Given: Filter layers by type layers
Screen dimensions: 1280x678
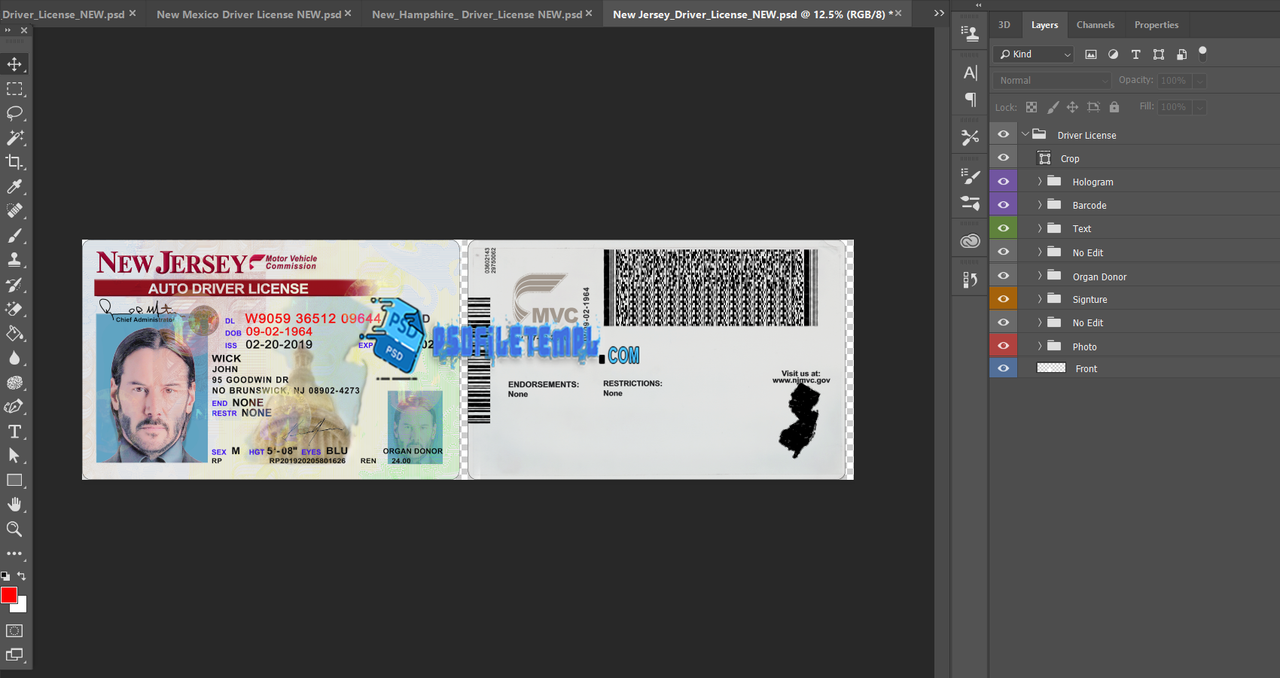Looking at the screenshot, I should click(x=1136, y=54).
